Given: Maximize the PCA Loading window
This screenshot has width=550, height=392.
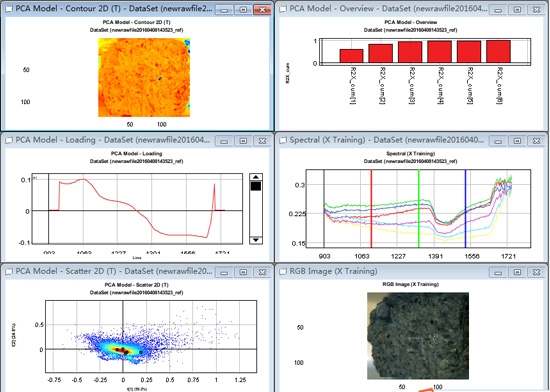Looking at the screenshot, I should point(243,141).
